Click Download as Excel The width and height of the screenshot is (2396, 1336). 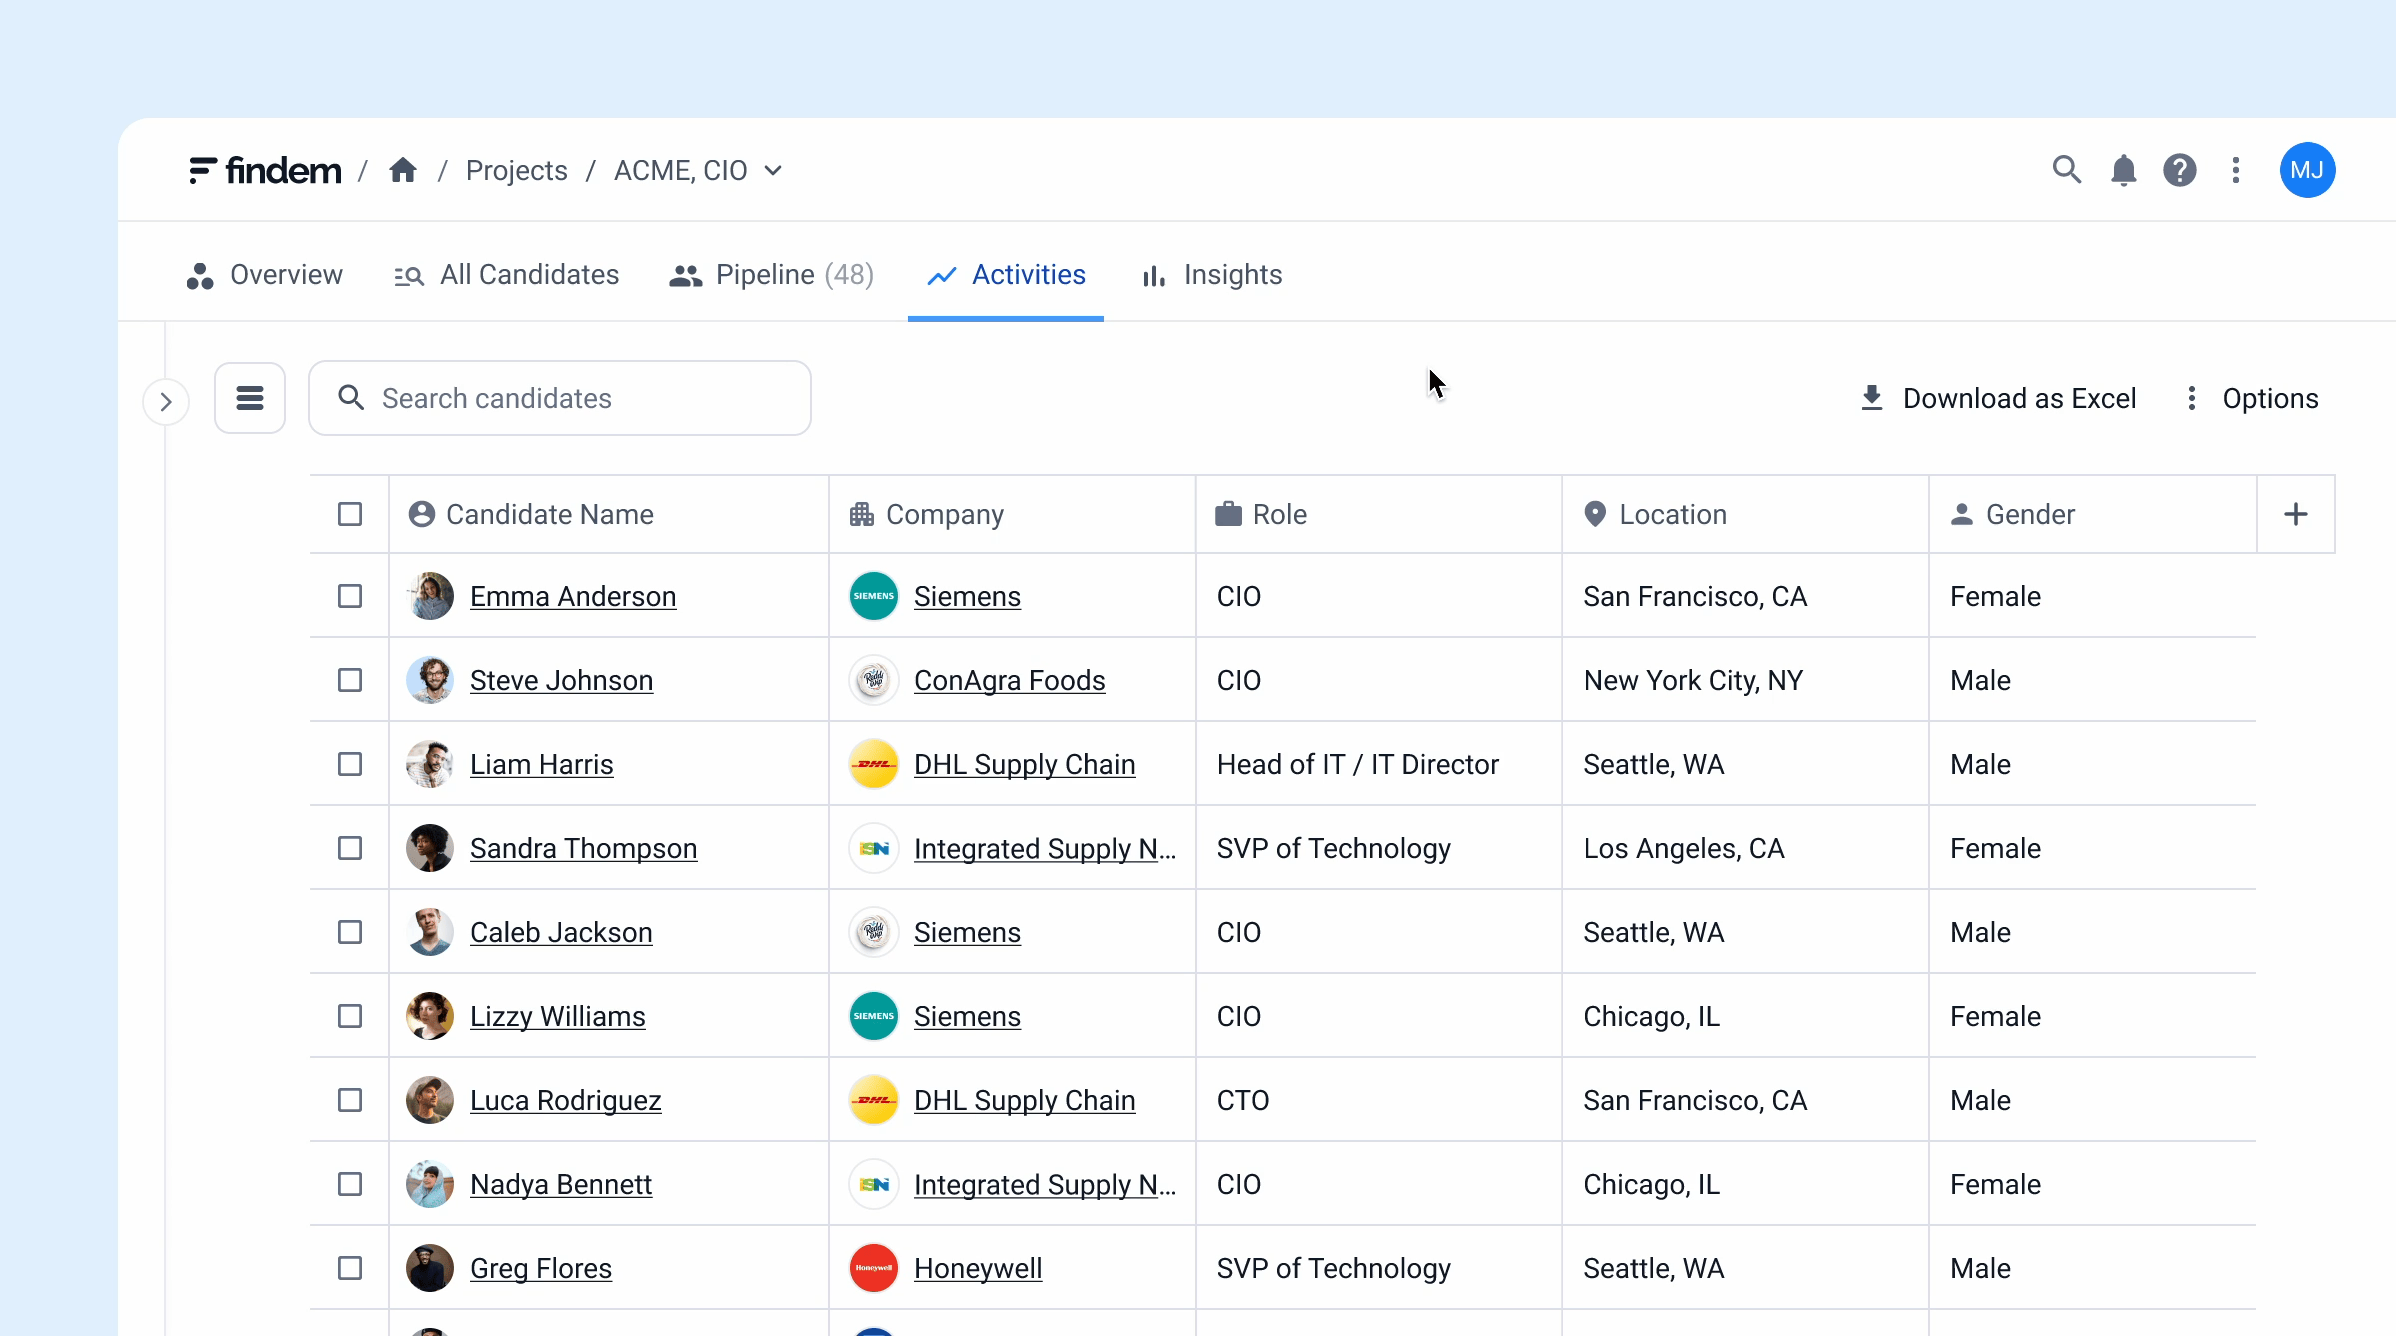pyautogui.click(x=1998, y=398)
